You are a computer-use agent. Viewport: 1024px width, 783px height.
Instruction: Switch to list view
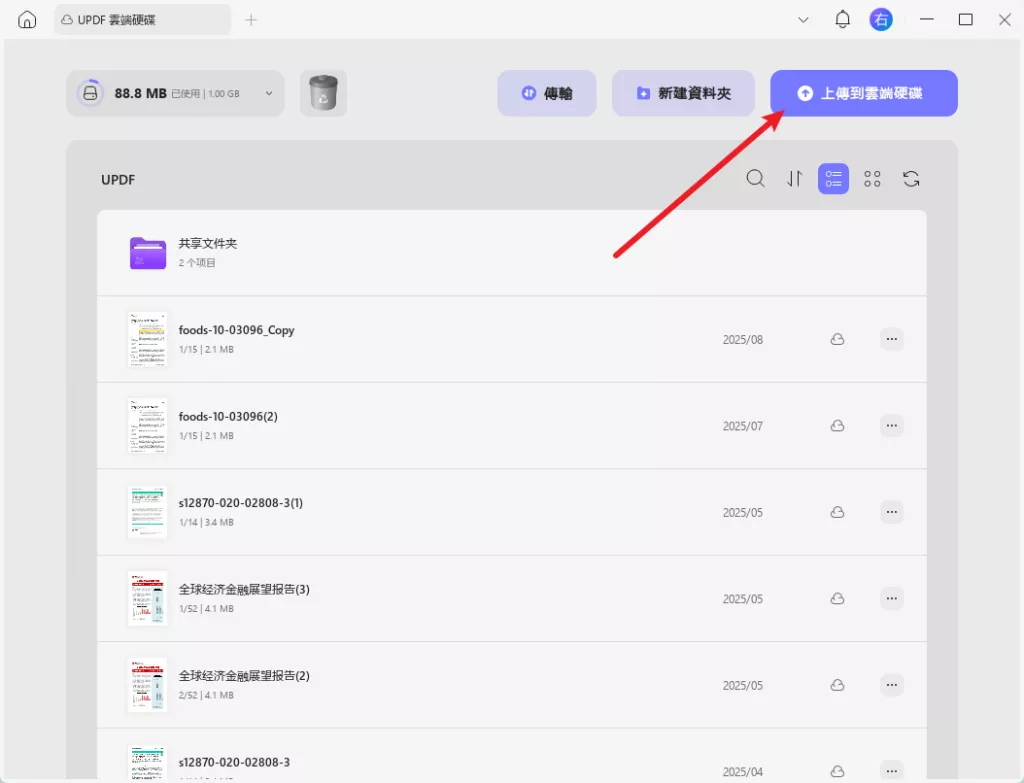click(833, 178)
